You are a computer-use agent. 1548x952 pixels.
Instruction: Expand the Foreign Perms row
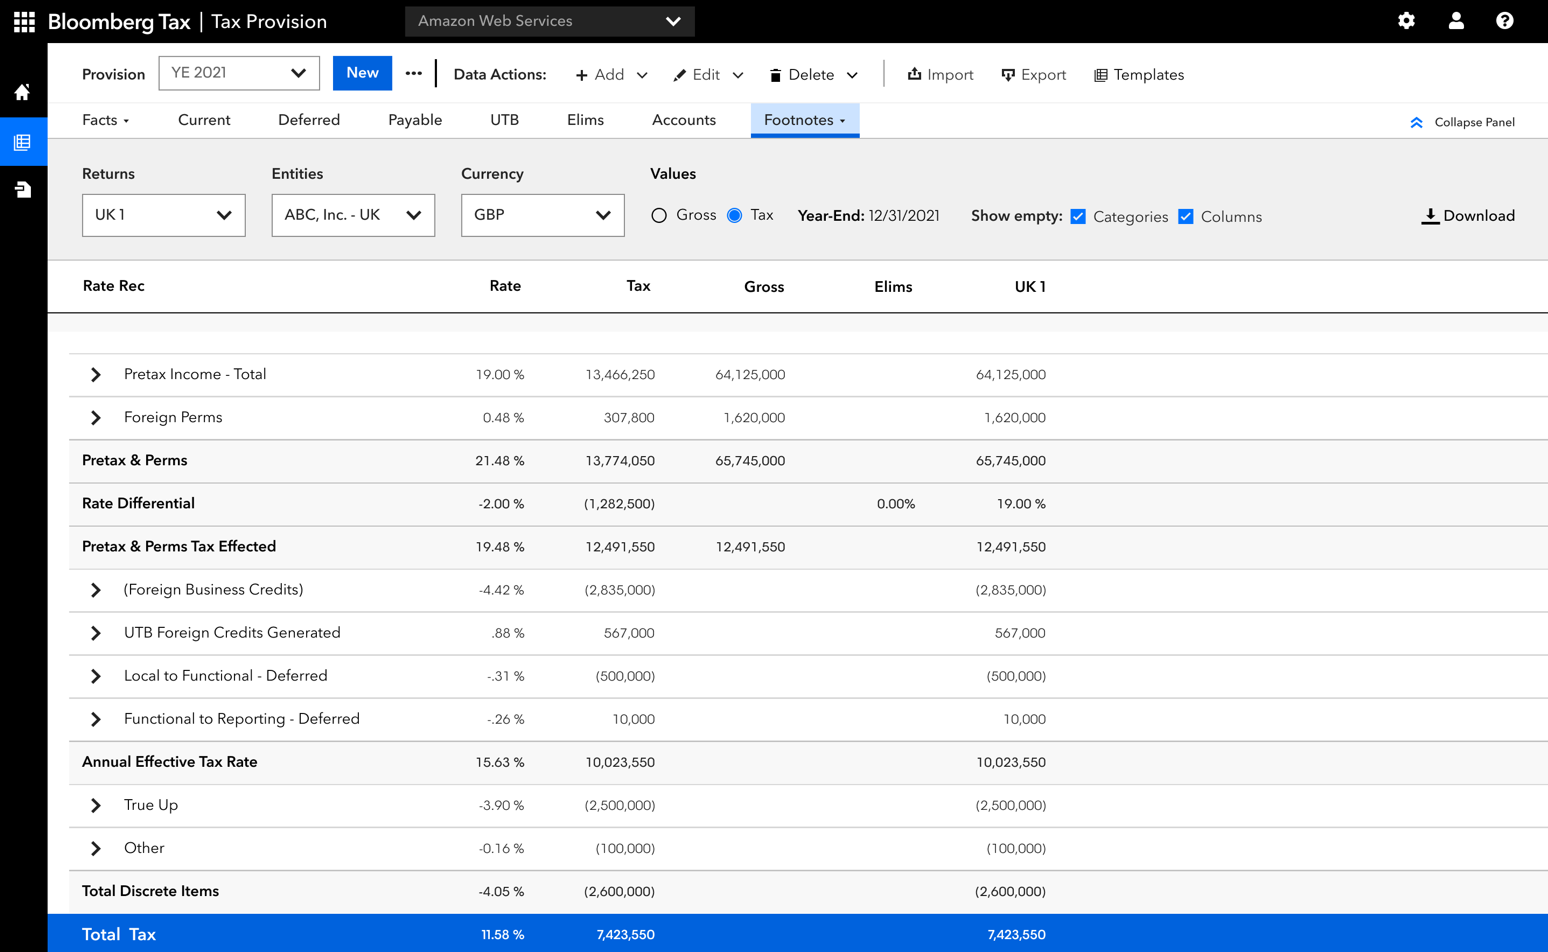point(96,418)
